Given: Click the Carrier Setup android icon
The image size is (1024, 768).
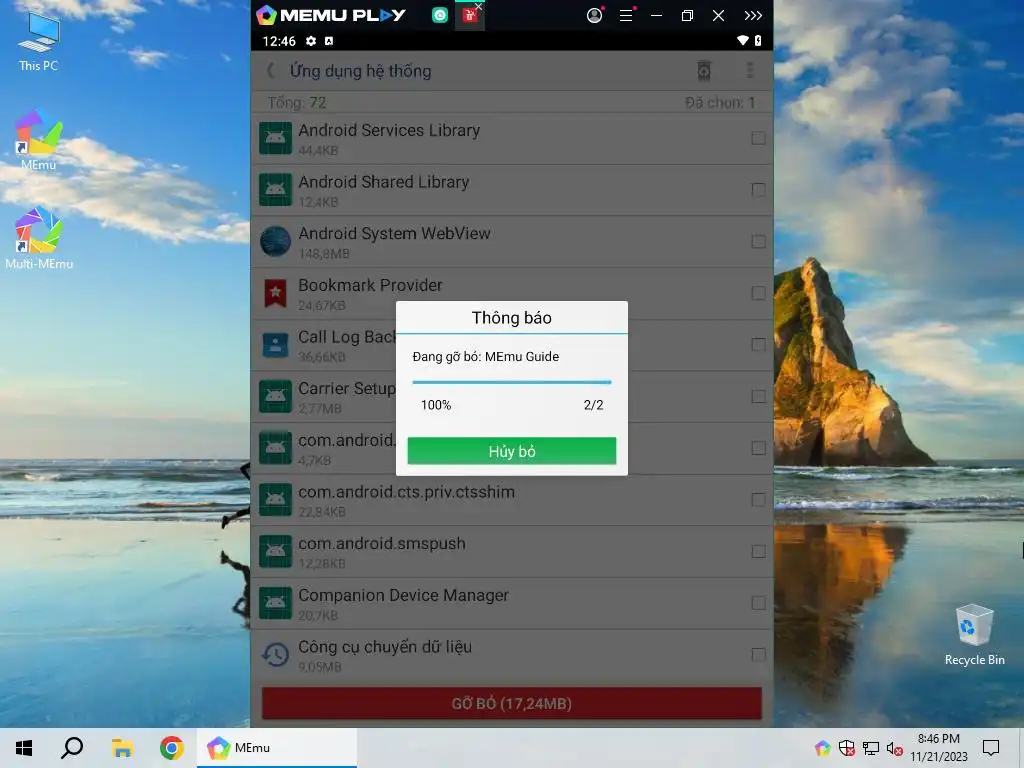Looking at the screenshot, I should [276, 396].
